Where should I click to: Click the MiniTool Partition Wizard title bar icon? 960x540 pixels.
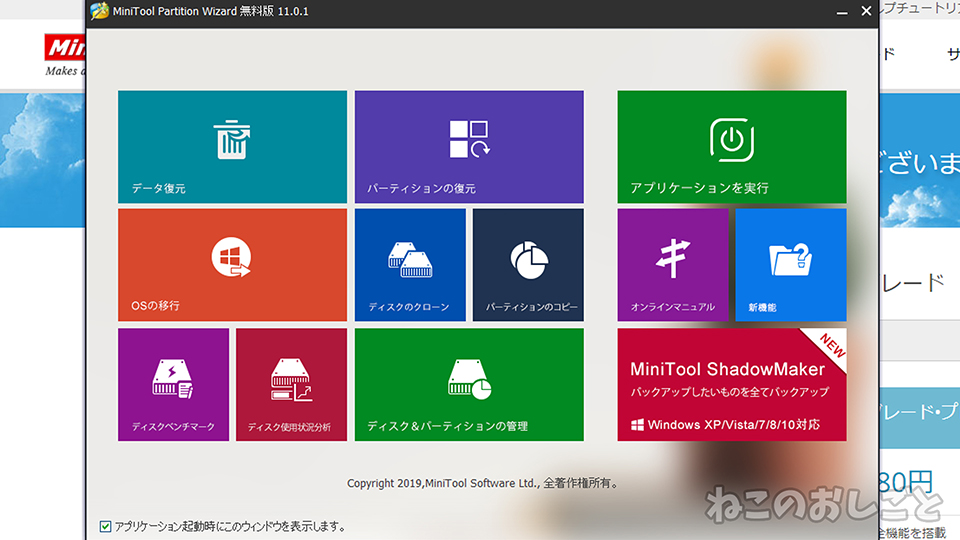coord(99,11)
